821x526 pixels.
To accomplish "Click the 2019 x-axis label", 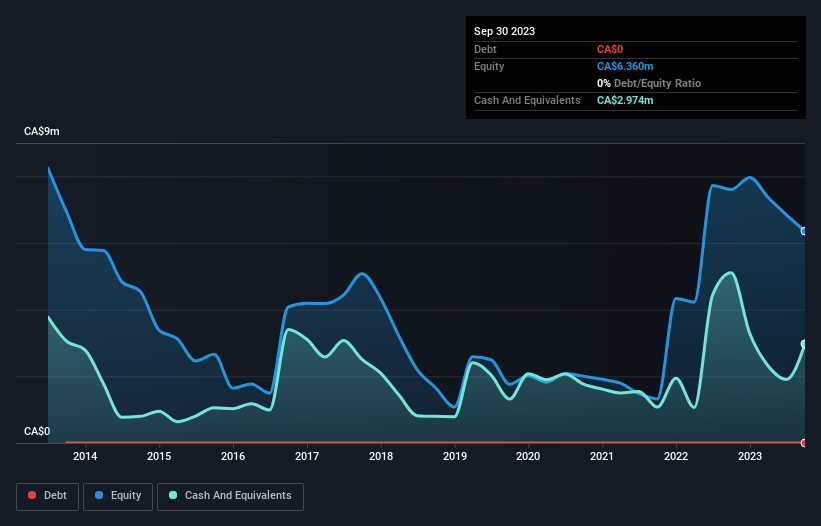I will pos(454,456).
